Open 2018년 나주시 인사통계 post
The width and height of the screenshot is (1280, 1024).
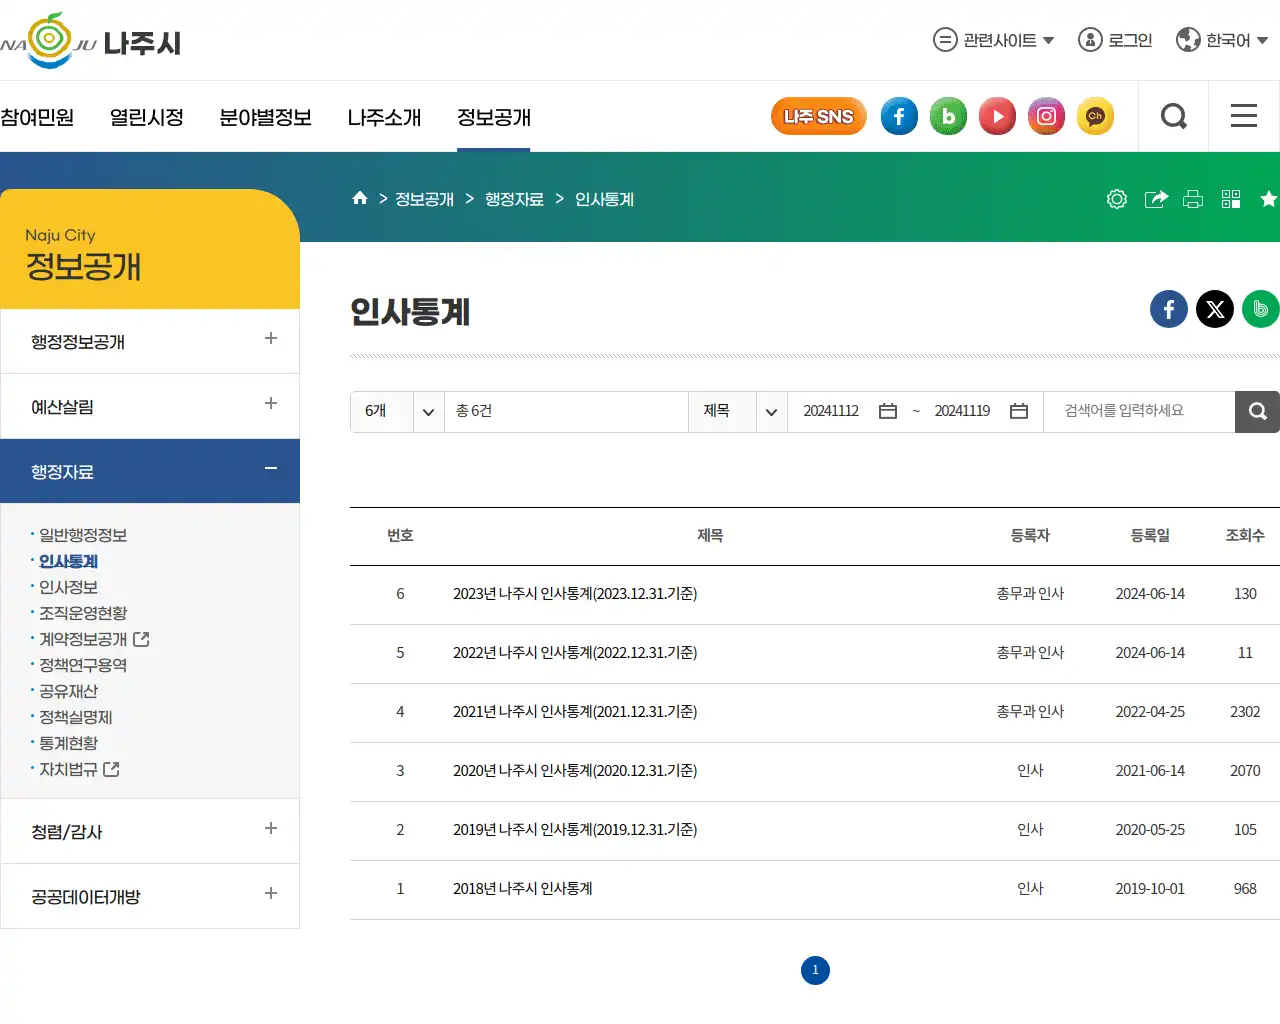pyautogui.click(x=523, y=889)
